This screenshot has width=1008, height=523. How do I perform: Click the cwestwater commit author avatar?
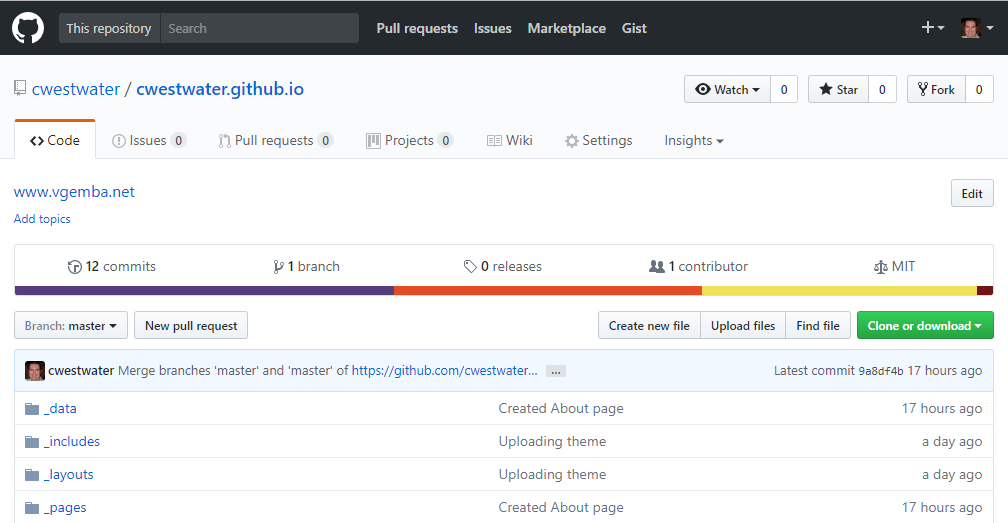(35, 371)
